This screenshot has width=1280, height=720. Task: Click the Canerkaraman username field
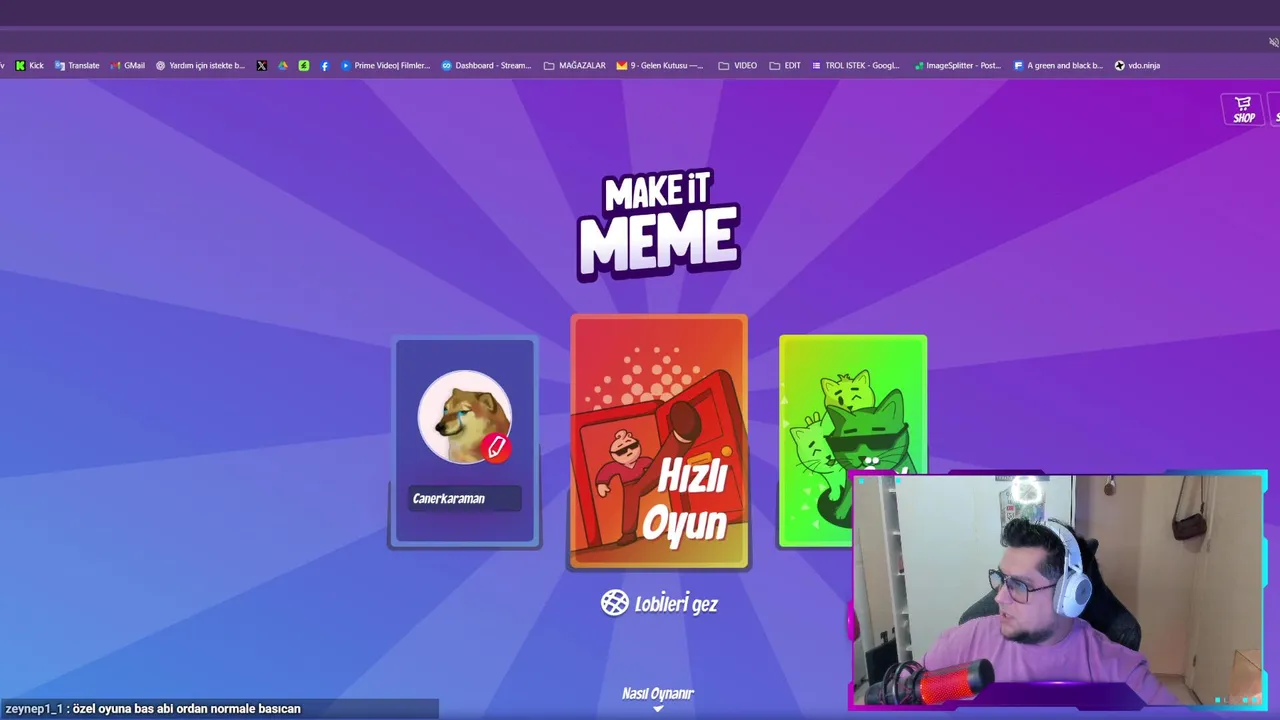coord(465,498)
